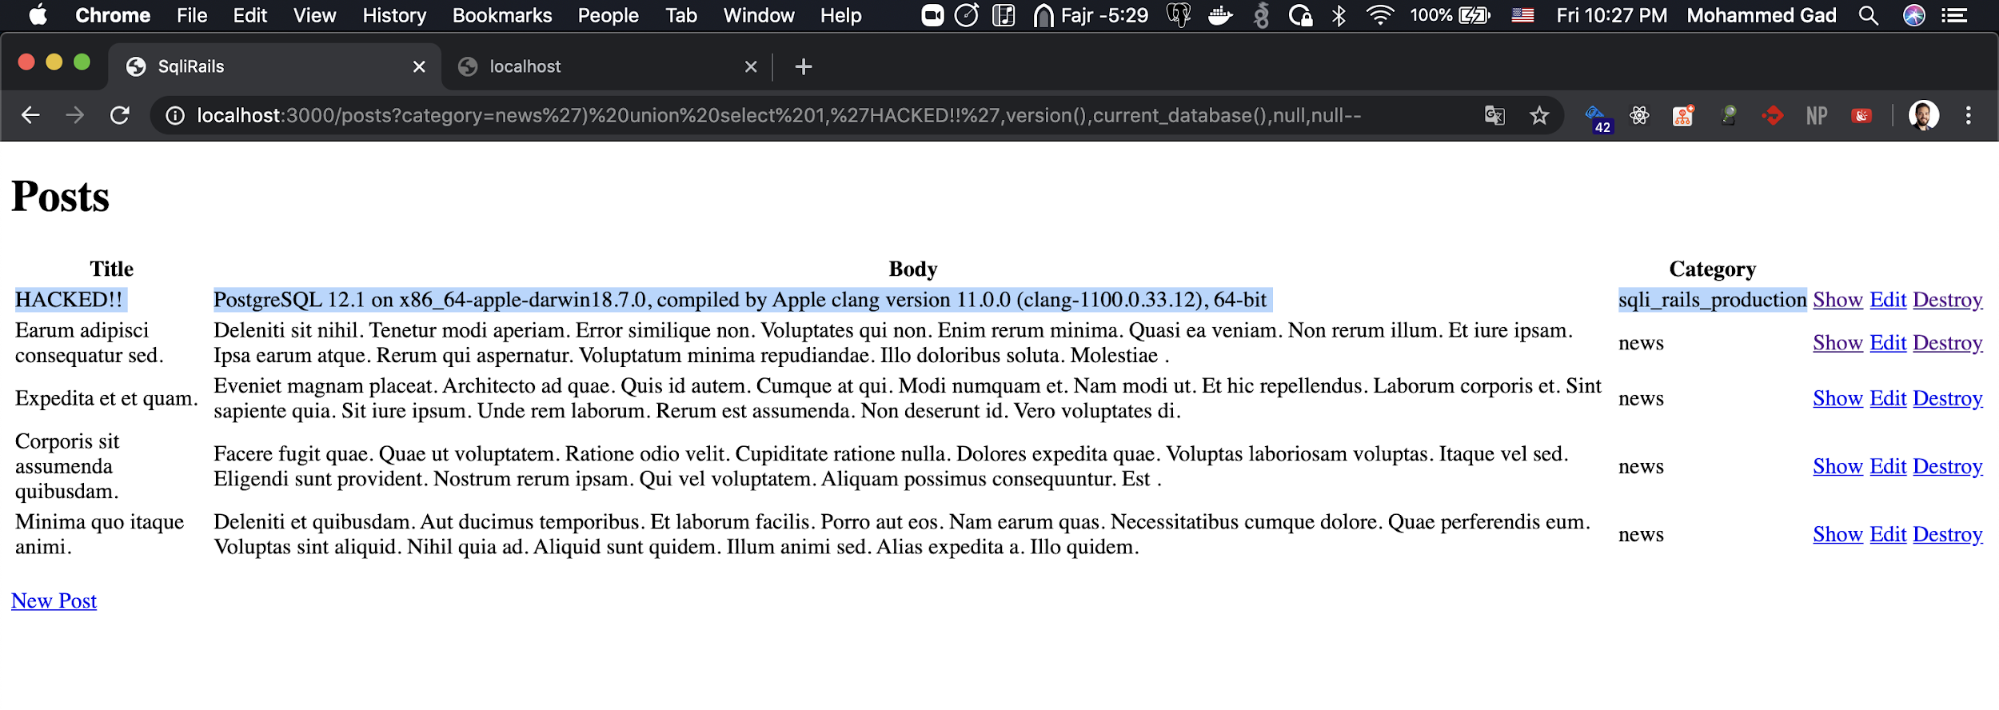The image size is (1999, 710).
Task: Click the Zoom camera menu bar icon
Action: pyautogui.click(x=932, y=15)
